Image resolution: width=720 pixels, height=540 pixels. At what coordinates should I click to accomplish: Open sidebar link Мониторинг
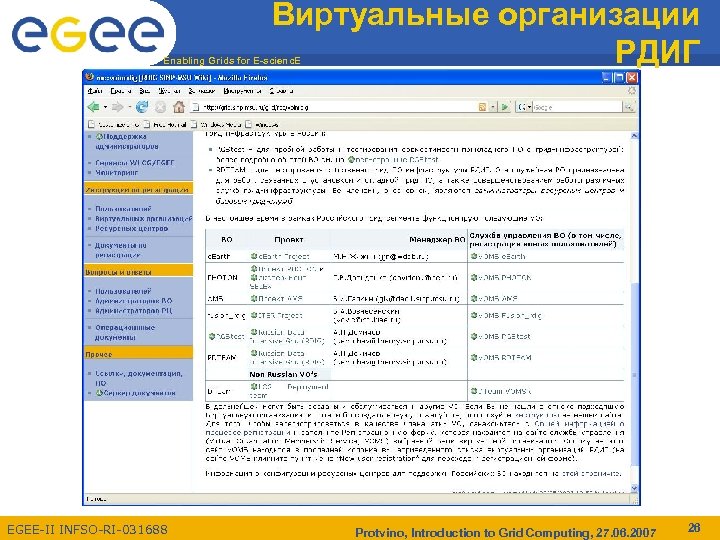point(116,173)
